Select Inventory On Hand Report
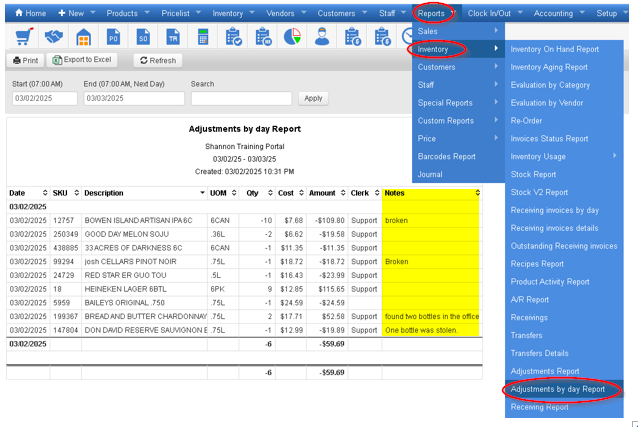Image resolution: width=638 pixels, height=427 pixels. point(564,49)
